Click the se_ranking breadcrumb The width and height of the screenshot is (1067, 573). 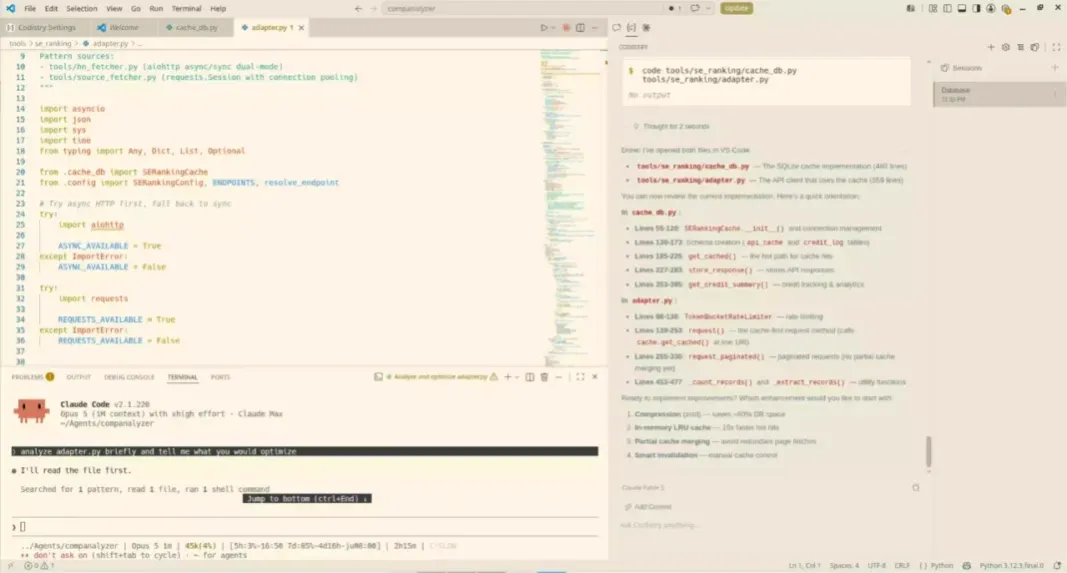[x=53, y=44]
